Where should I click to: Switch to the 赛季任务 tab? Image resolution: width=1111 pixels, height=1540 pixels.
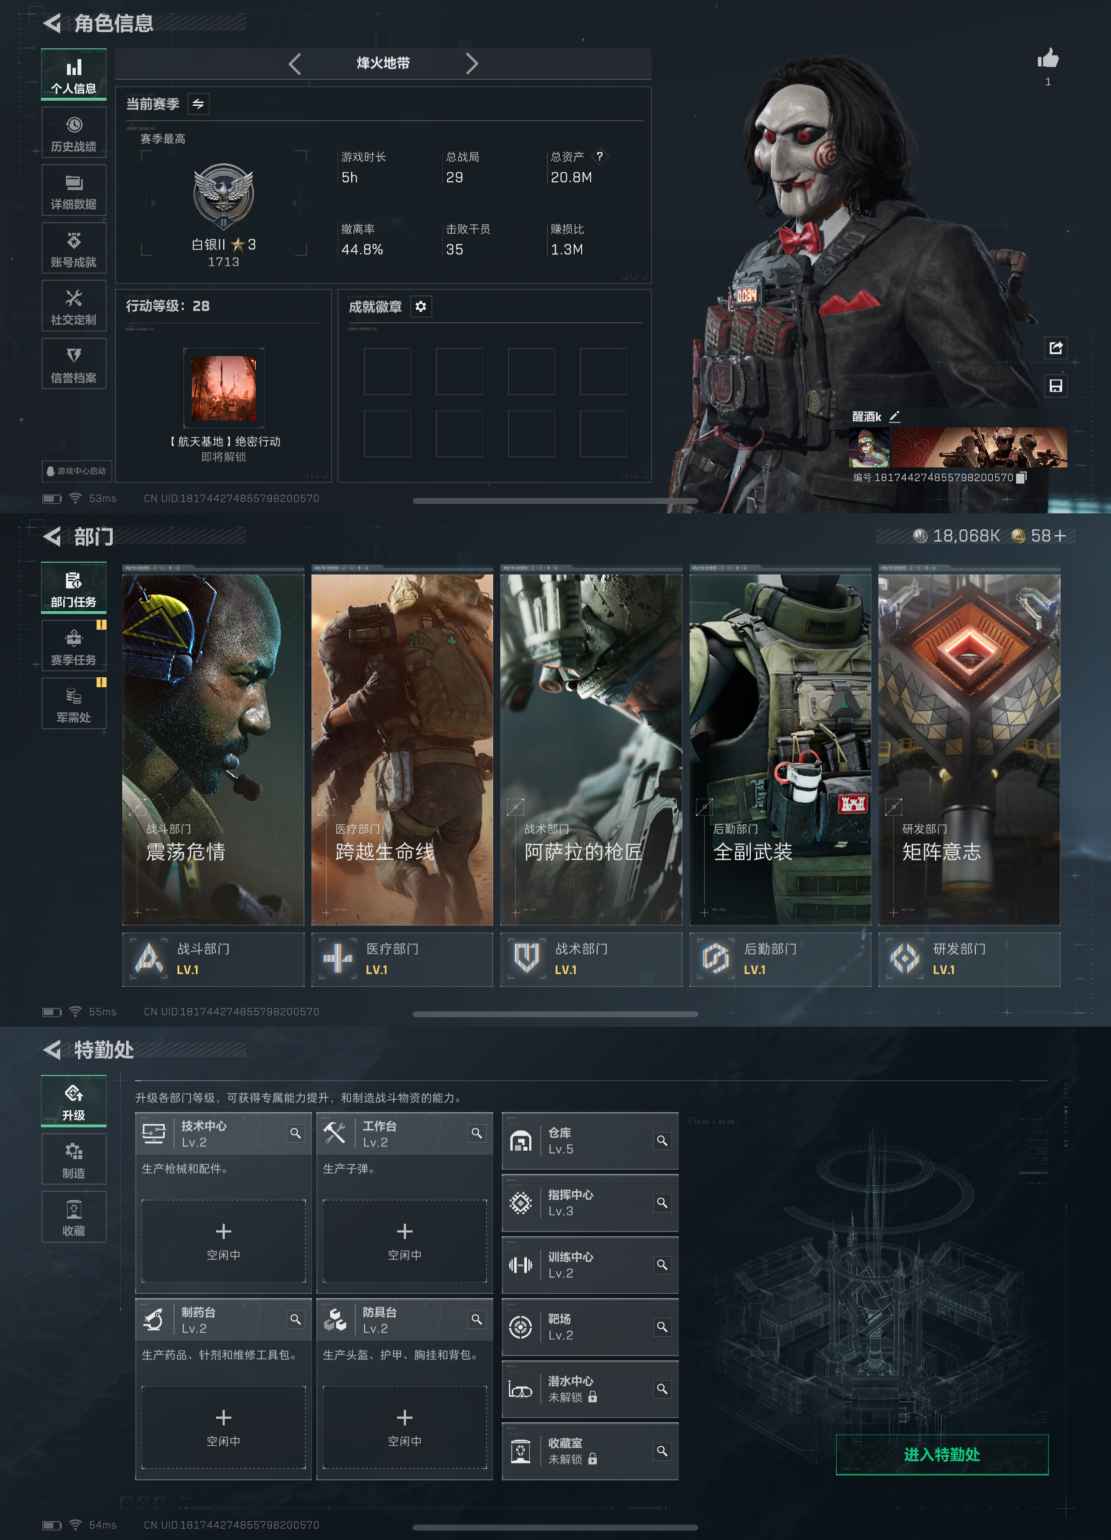pos(74,647)
